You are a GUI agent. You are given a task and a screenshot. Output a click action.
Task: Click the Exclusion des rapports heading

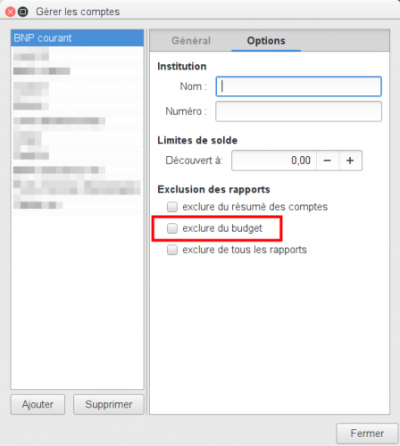(x=214, y=189)
